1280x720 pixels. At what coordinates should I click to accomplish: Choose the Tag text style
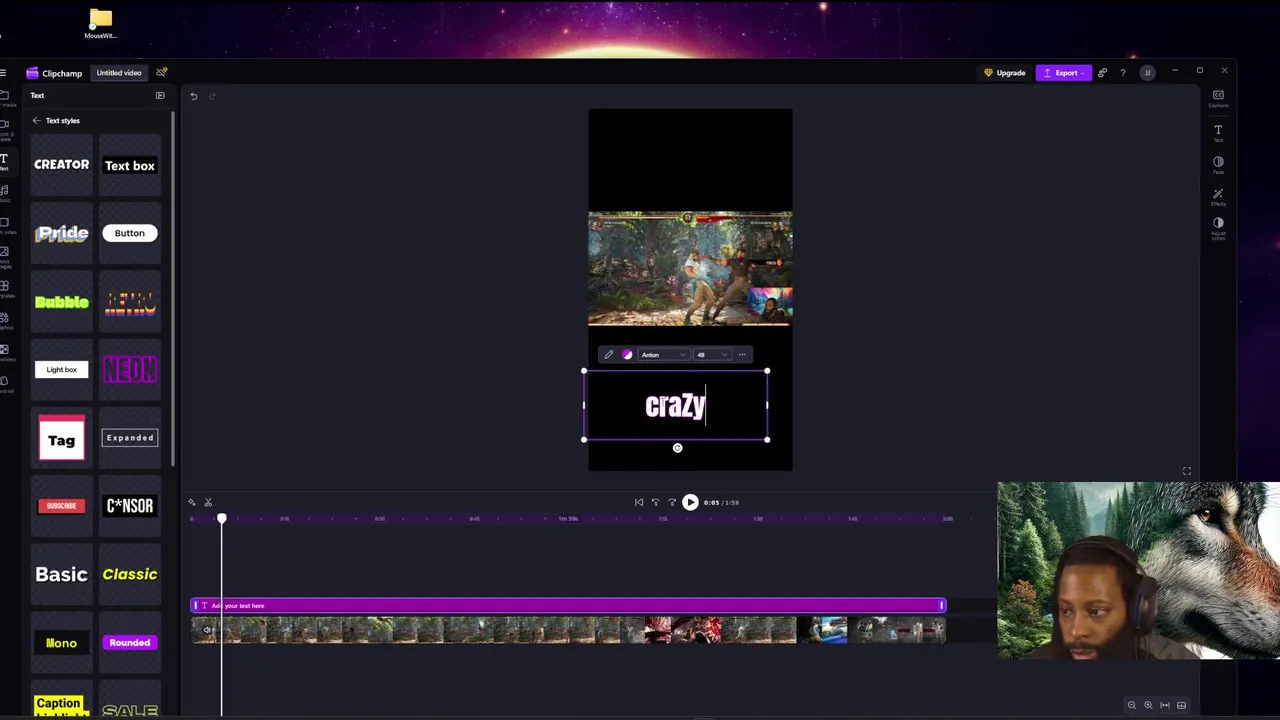(x=62, y=438)
